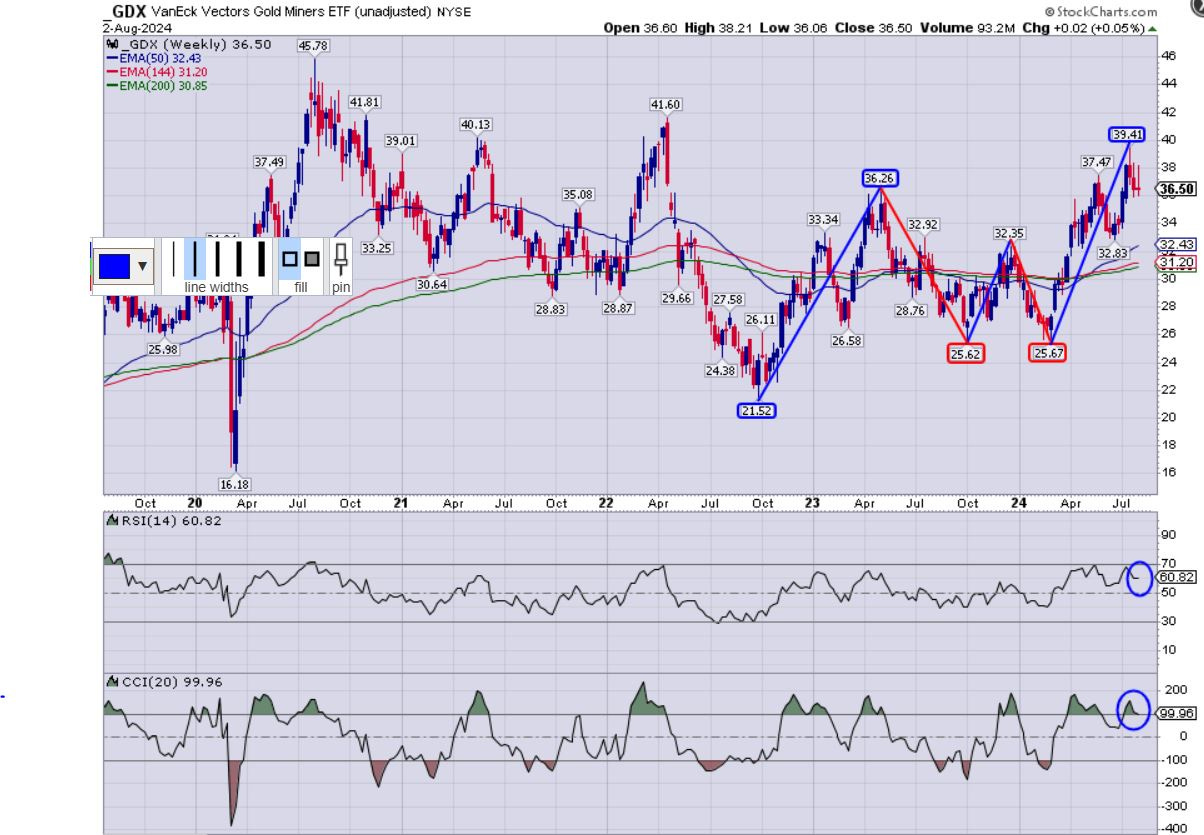Click the 99.96 CCI value tag

coord(1175,713)
